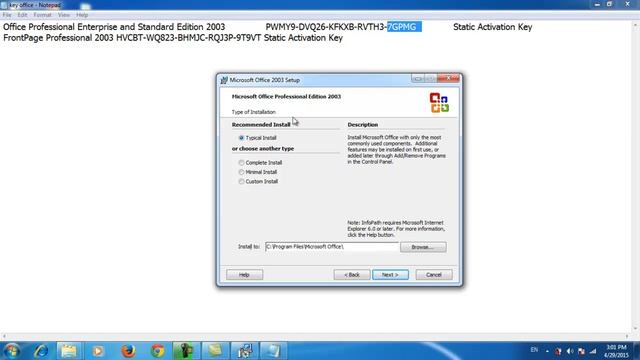Show hidden tray icons arrow

[547, 351]
